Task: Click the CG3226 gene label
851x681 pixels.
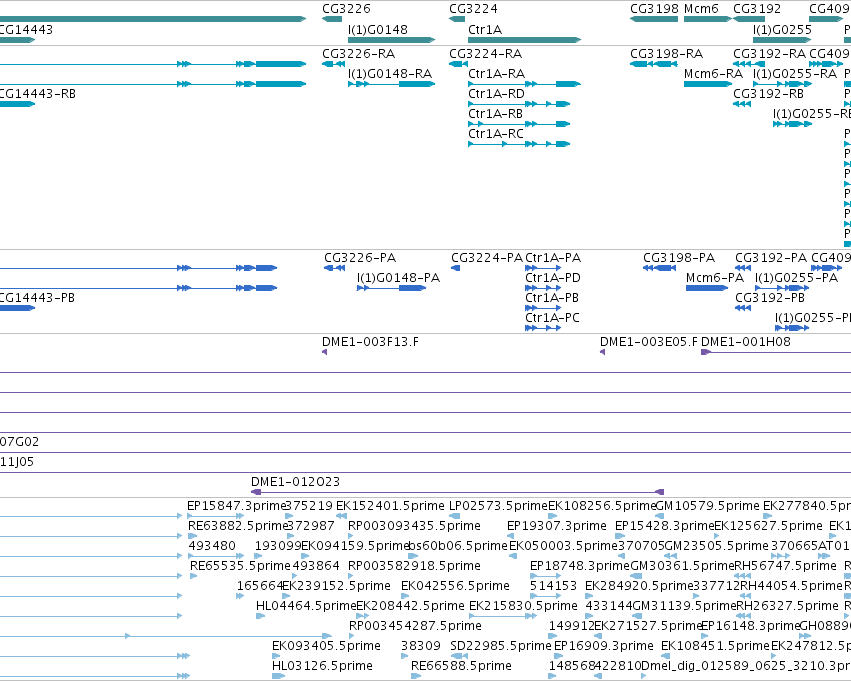Action: pyautogui.click(x=346, y=9)
